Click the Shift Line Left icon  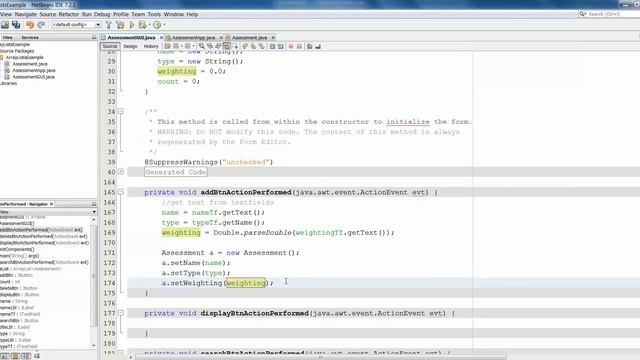click(272, 46)
